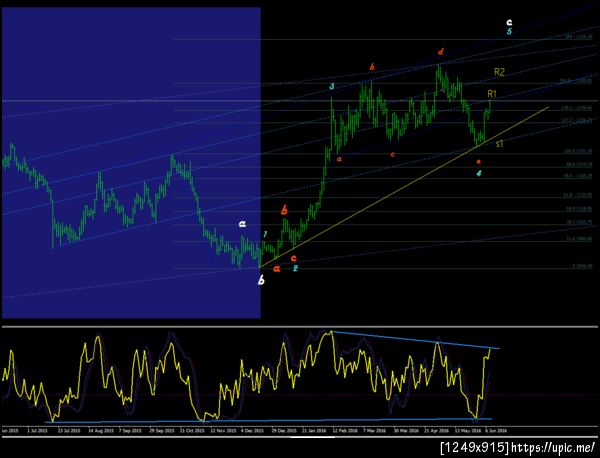
Task: Click the orange wave e label above cyan 4
Action: tap(478, 162)
